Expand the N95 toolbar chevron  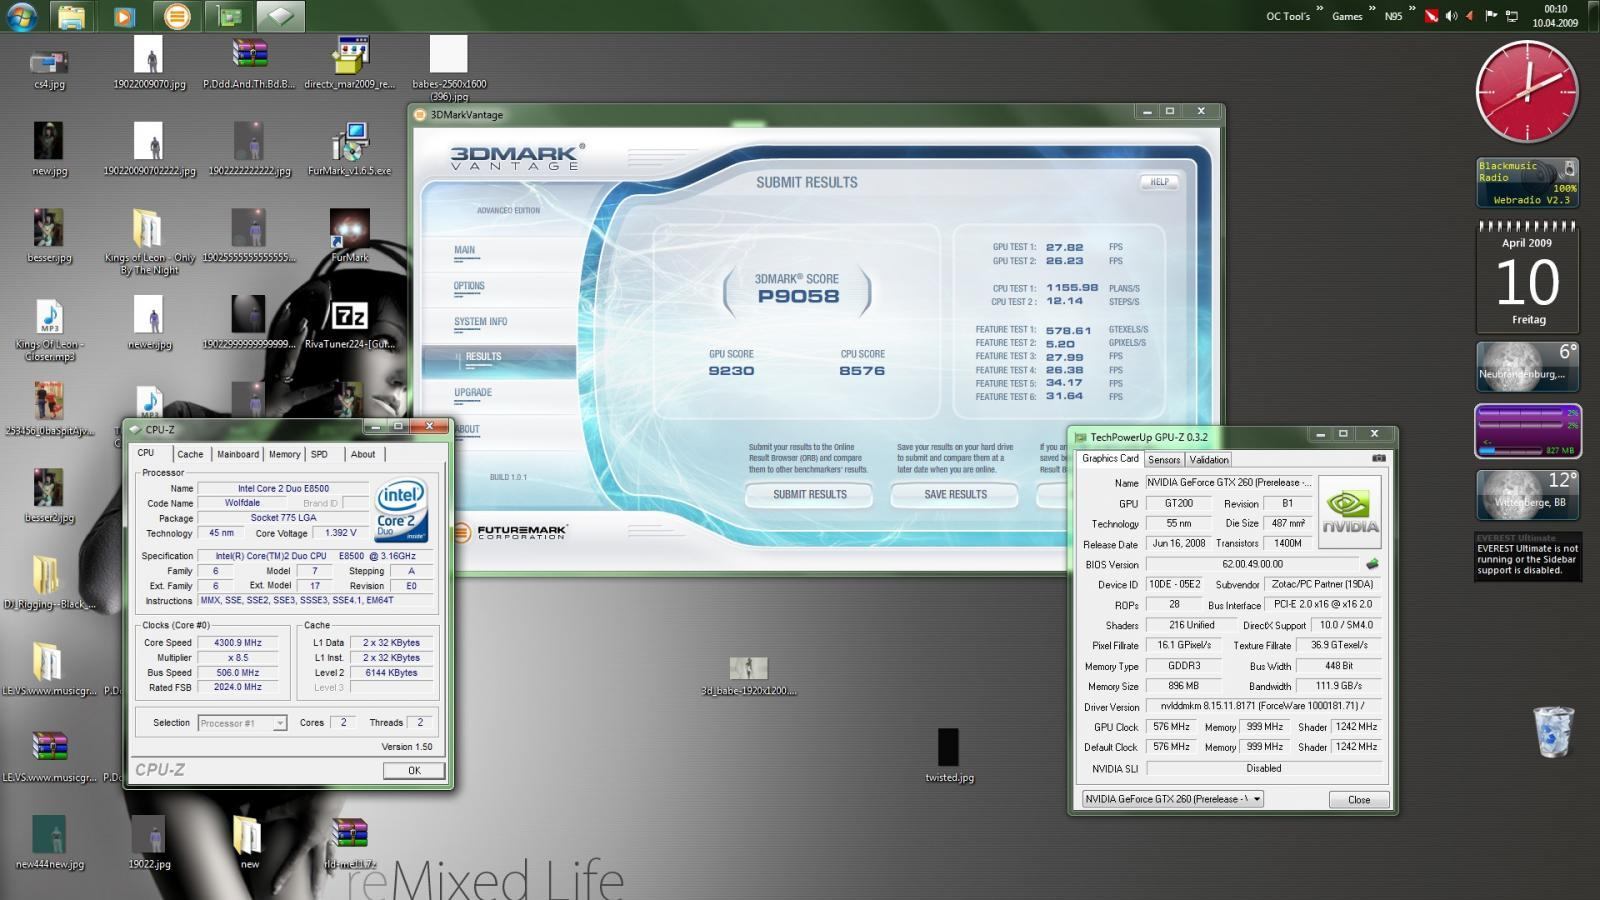[x=1411, y=10]
